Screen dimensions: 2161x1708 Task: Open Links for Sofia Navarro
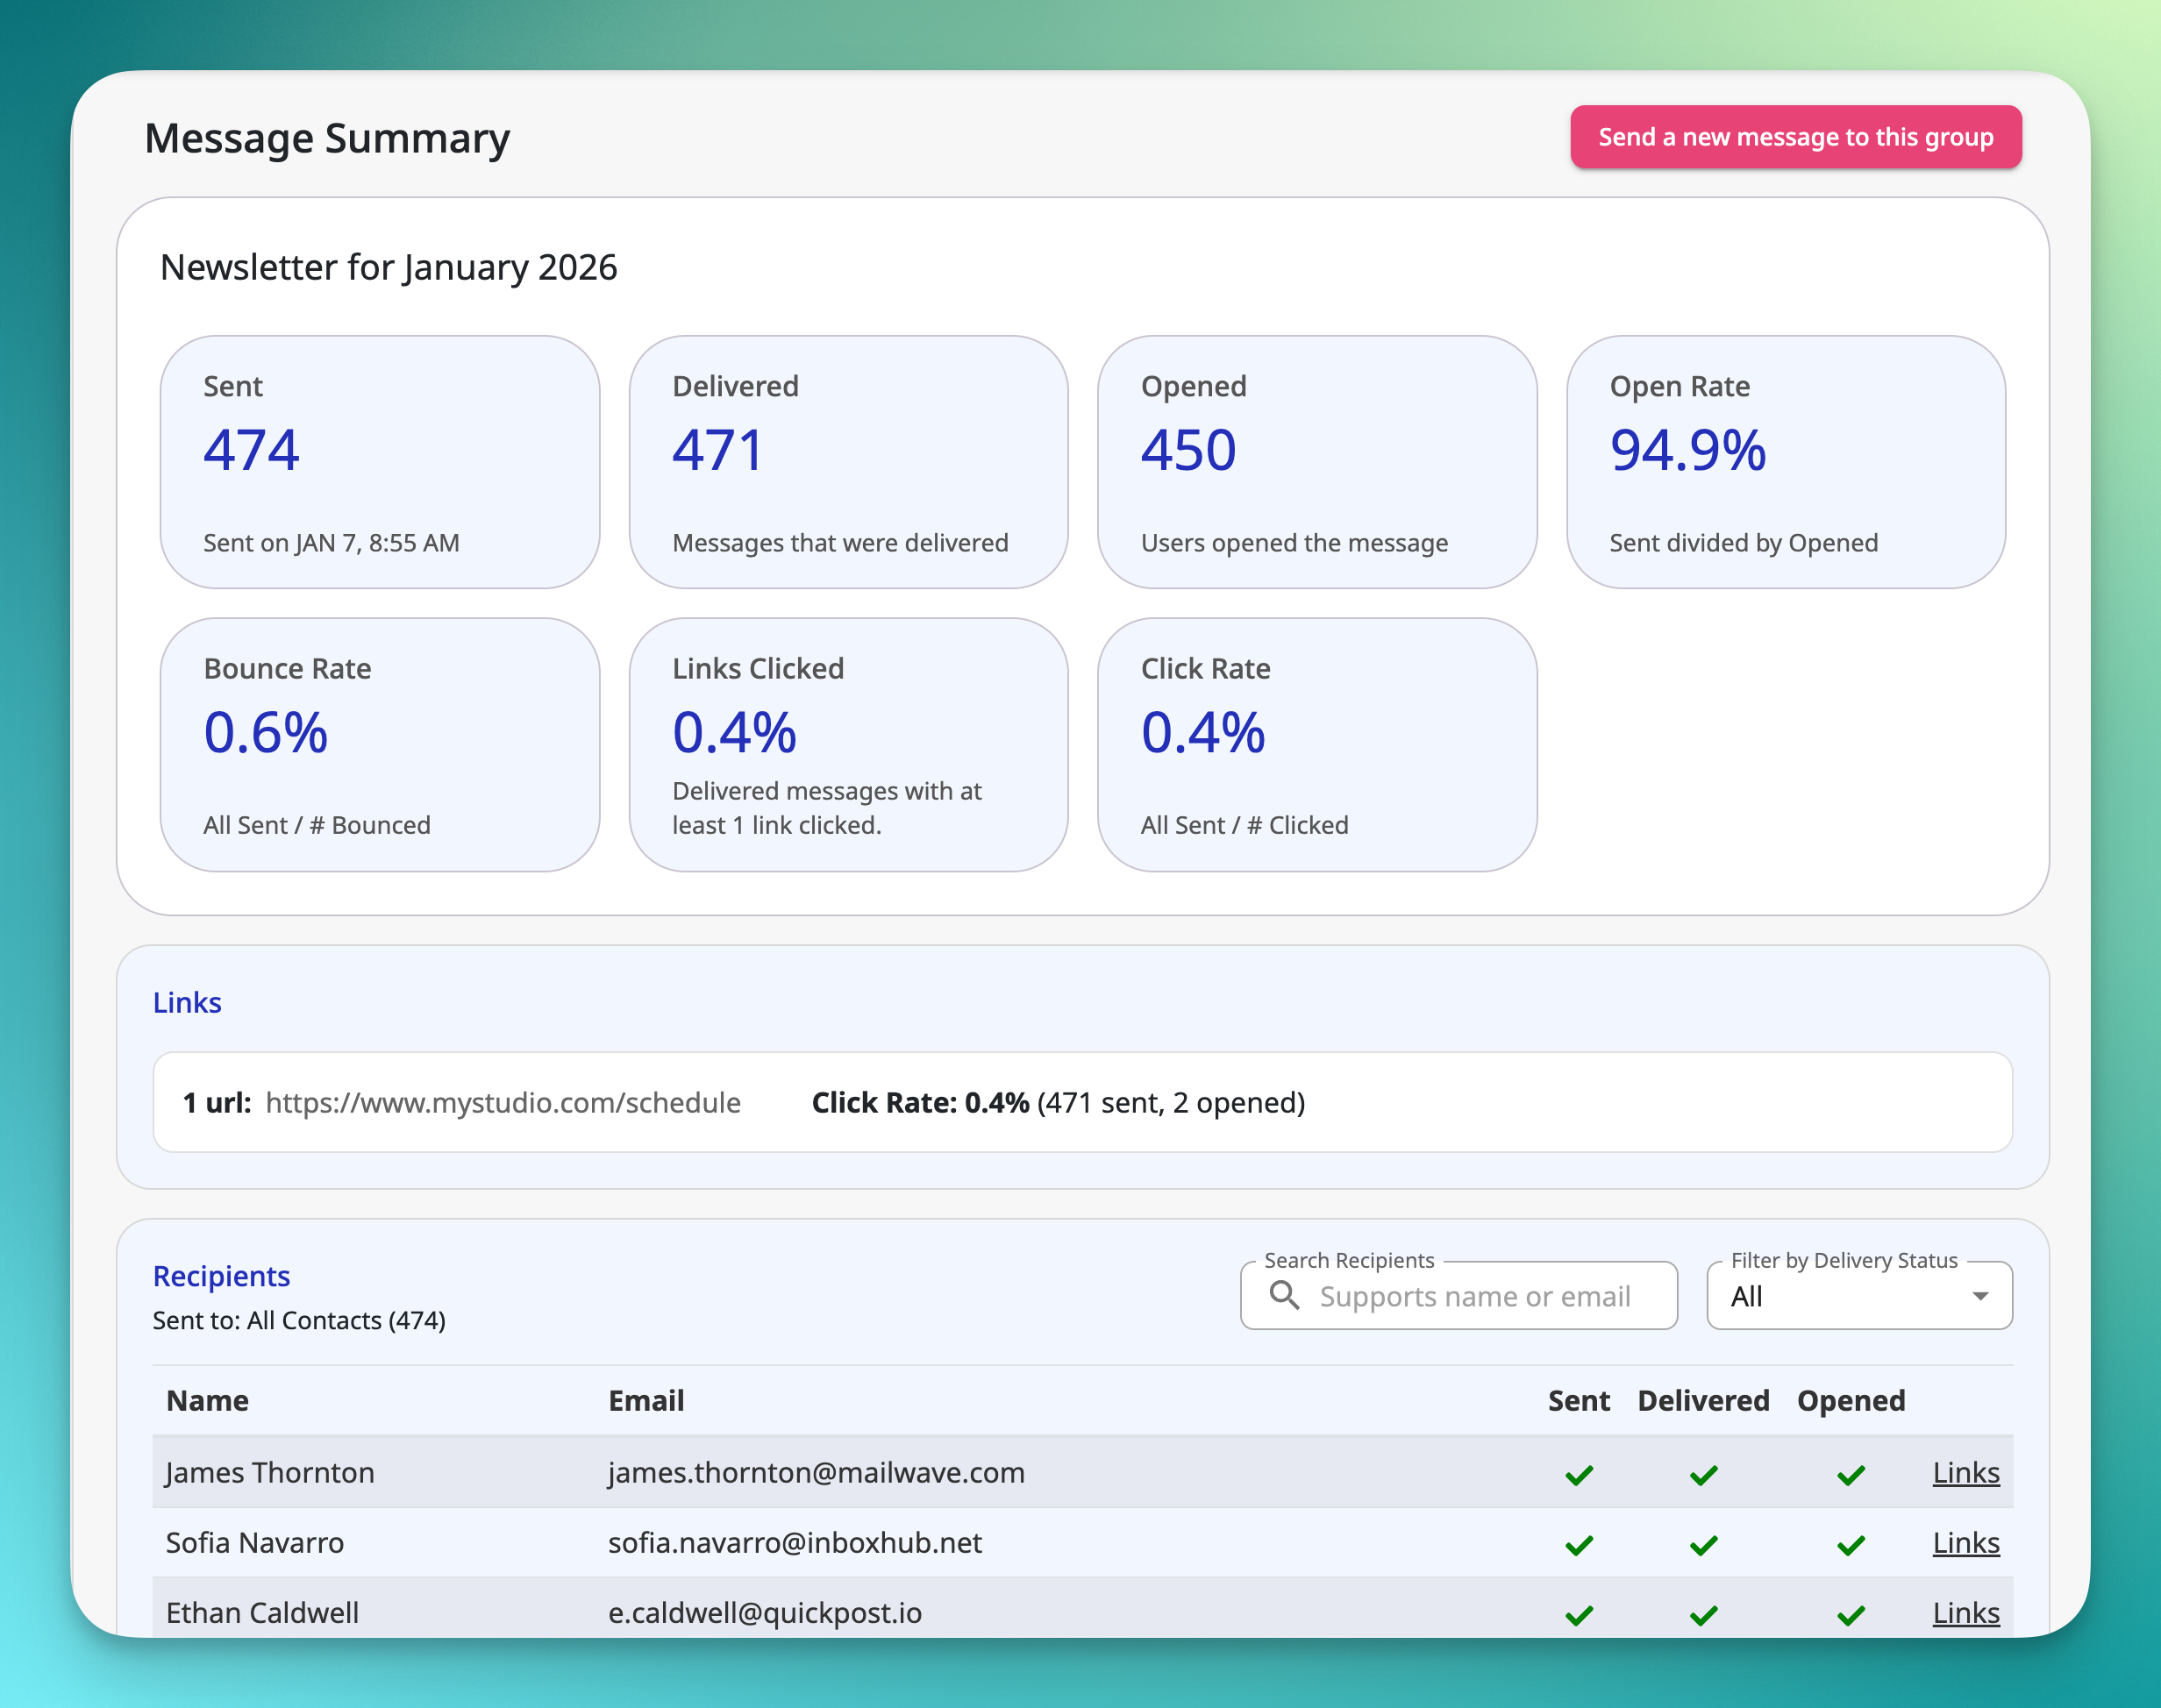(x=1965, y=1543)
